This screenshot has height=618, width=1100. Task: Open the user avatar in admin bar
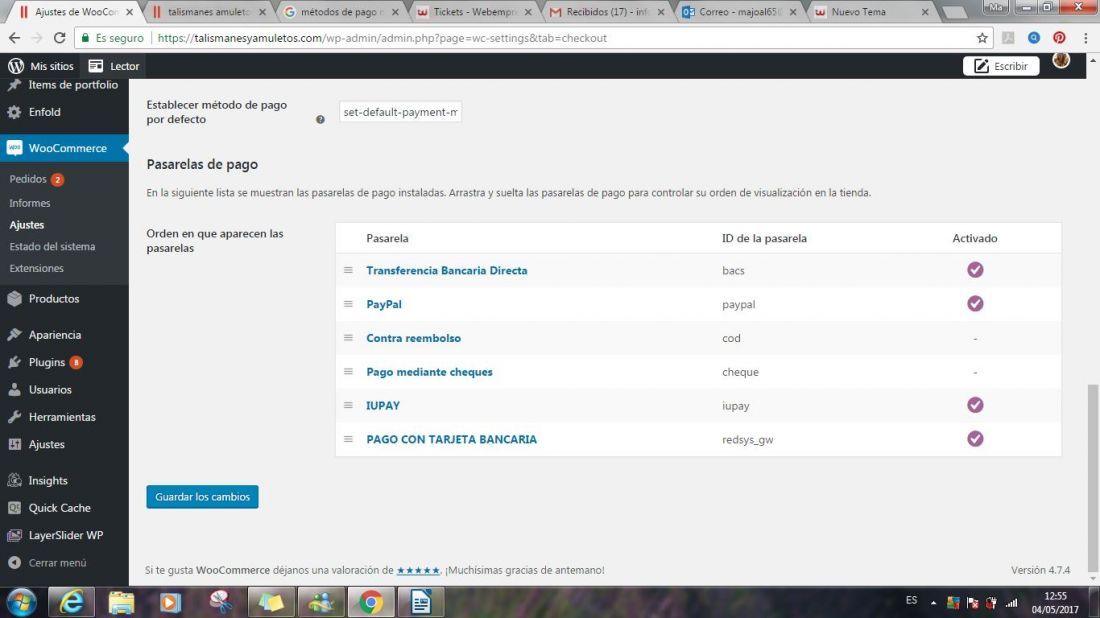coord(1061,61)
